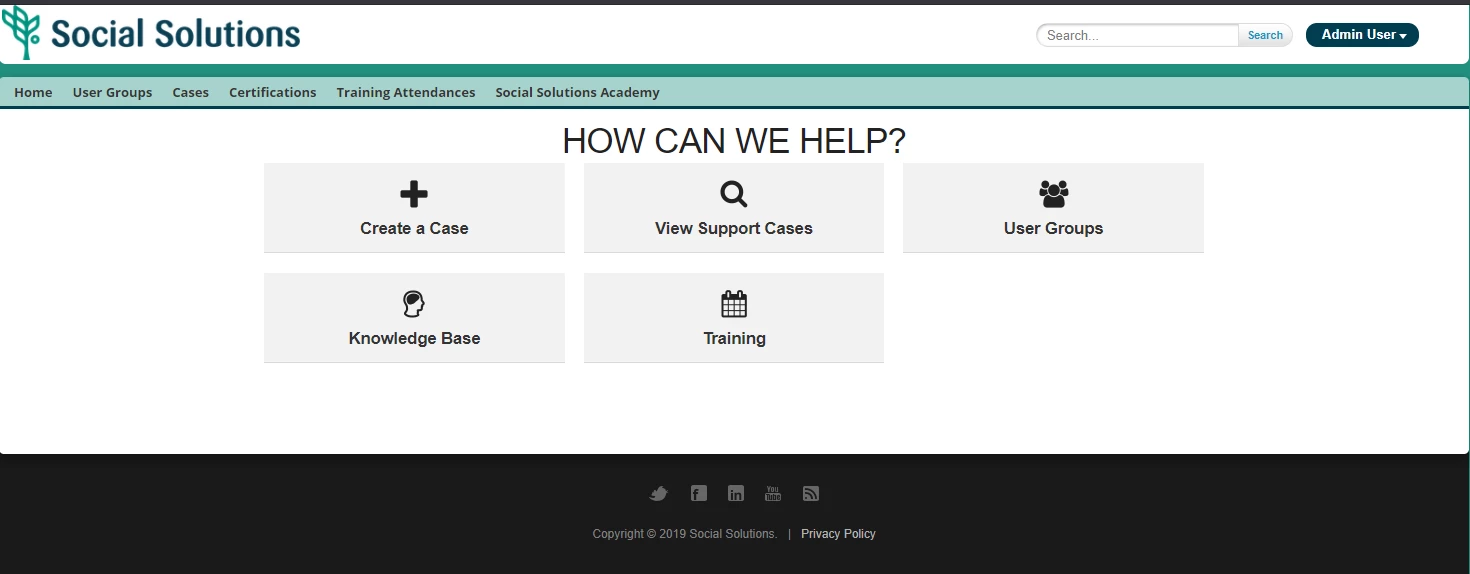Screen dimensions: 1470x574
Task: Click the plus icon on Create a Case
Action: tap(414, 194)
